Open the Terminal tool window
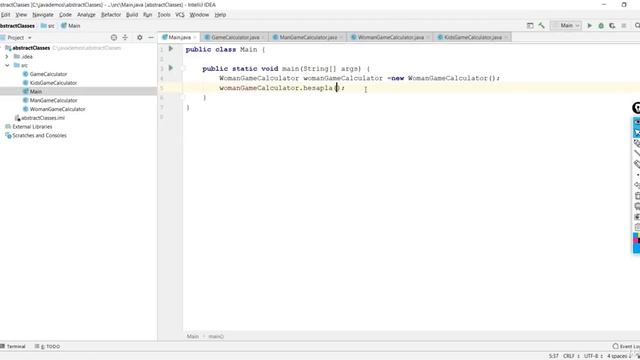The image size is (640, 360). pyautogui.click(x=13, y=347)
